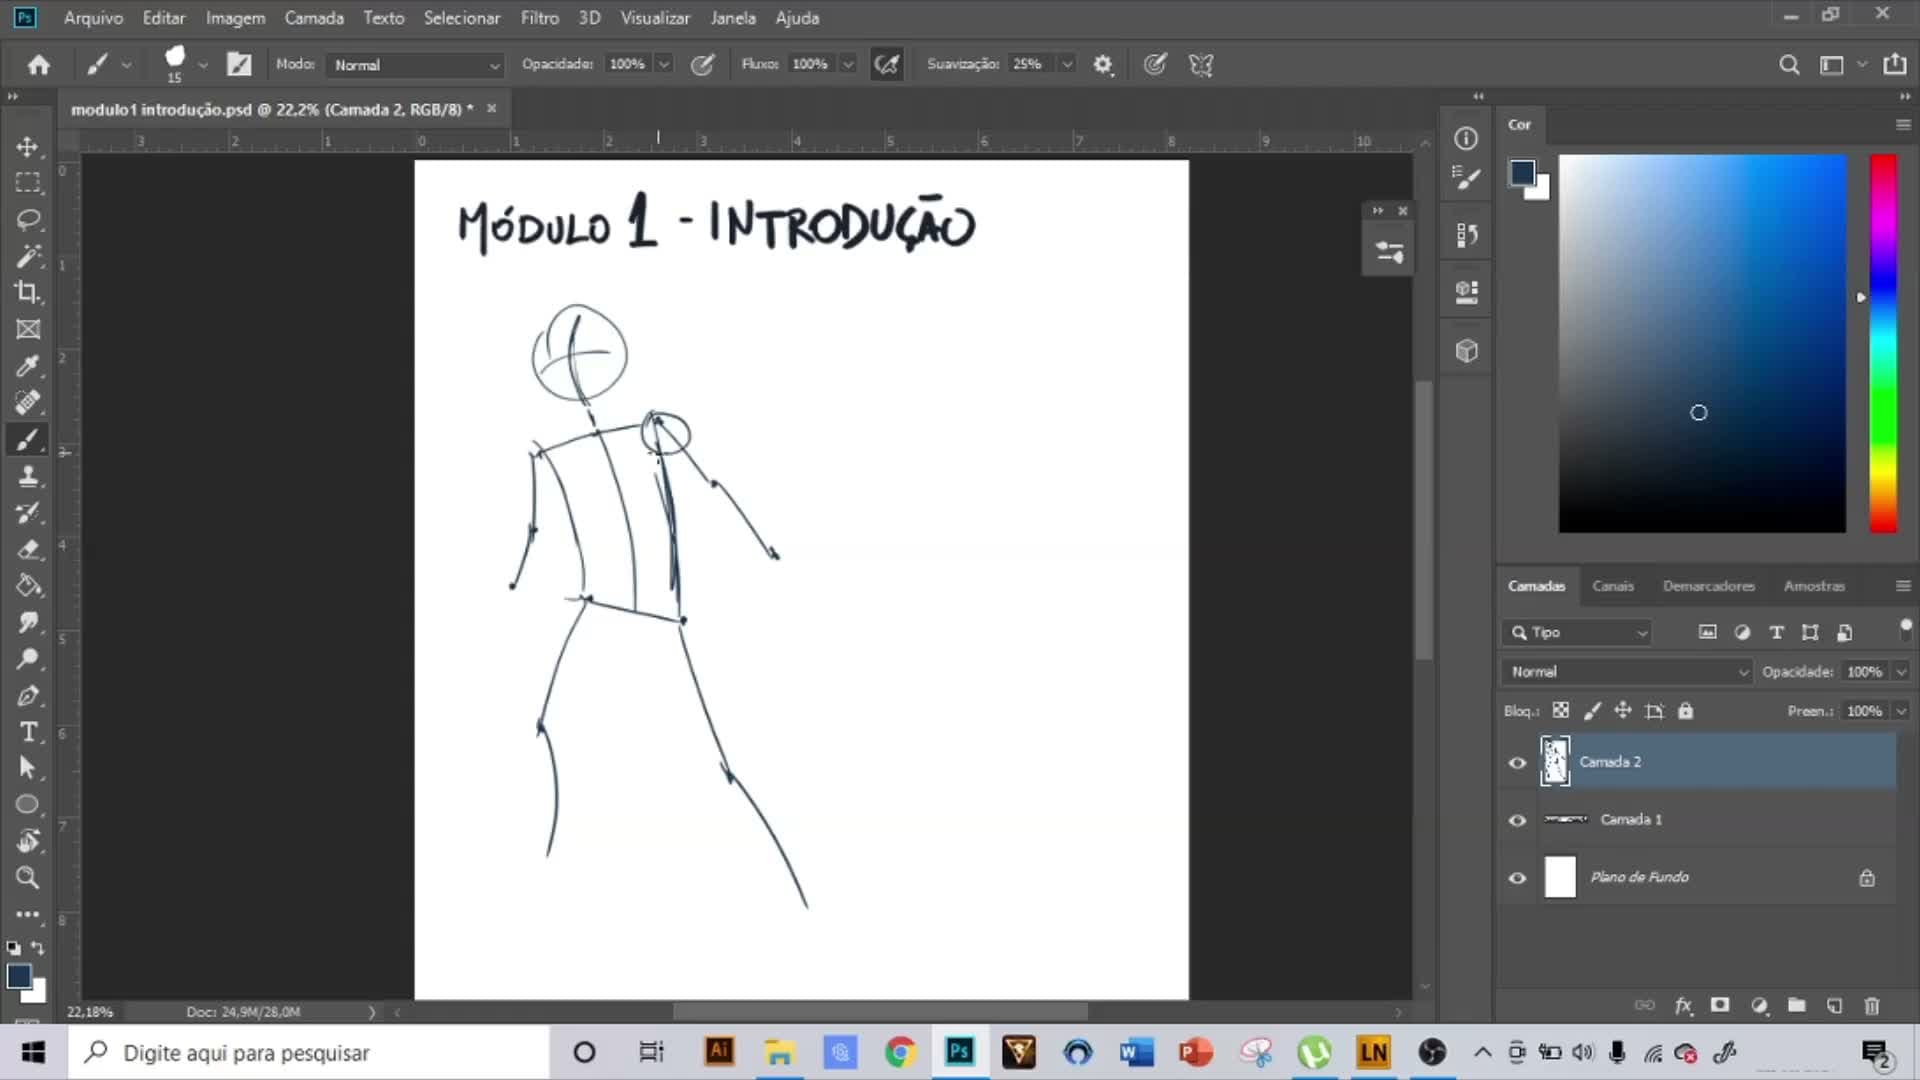Toggle airbrush build-up effect

[x=887, y=64]
